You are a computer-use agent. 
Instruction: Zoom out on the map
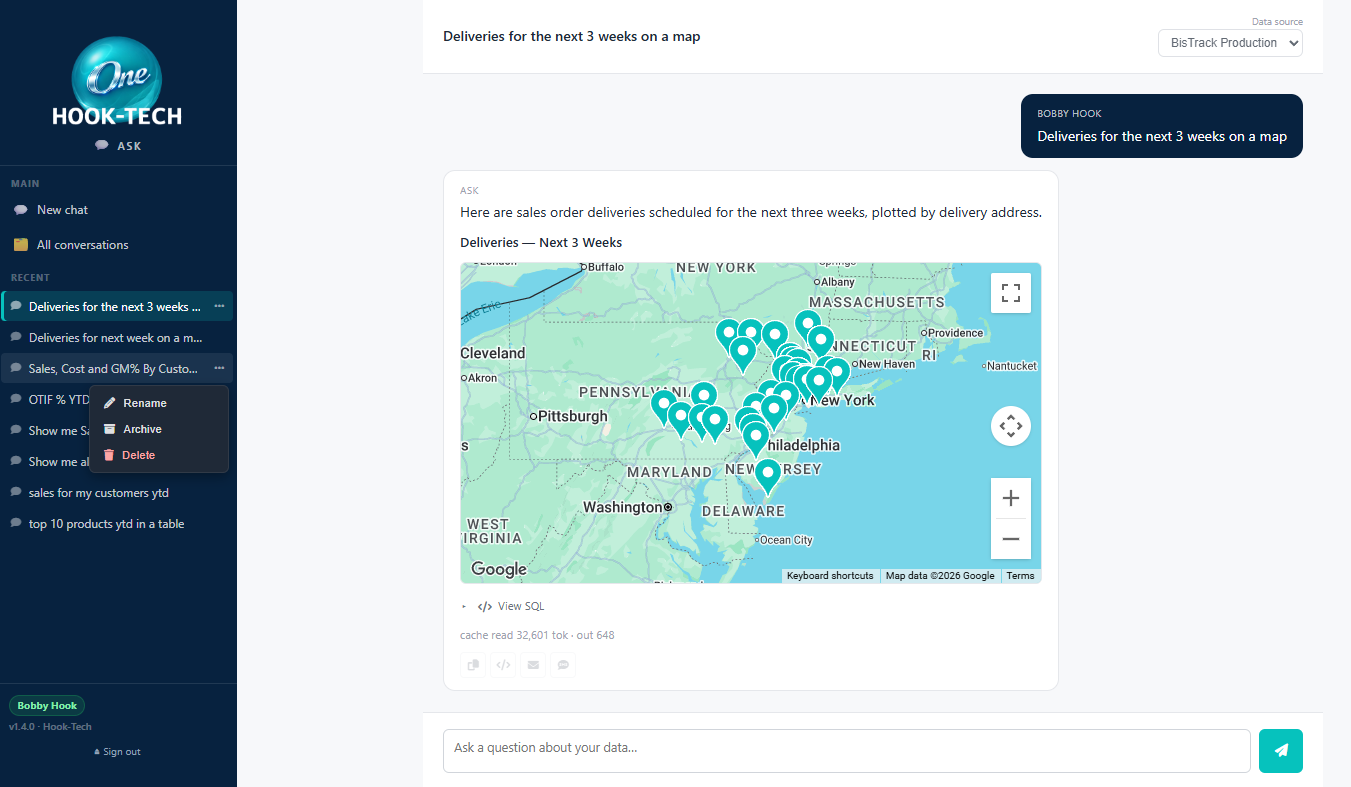(x=1011, y=539)
